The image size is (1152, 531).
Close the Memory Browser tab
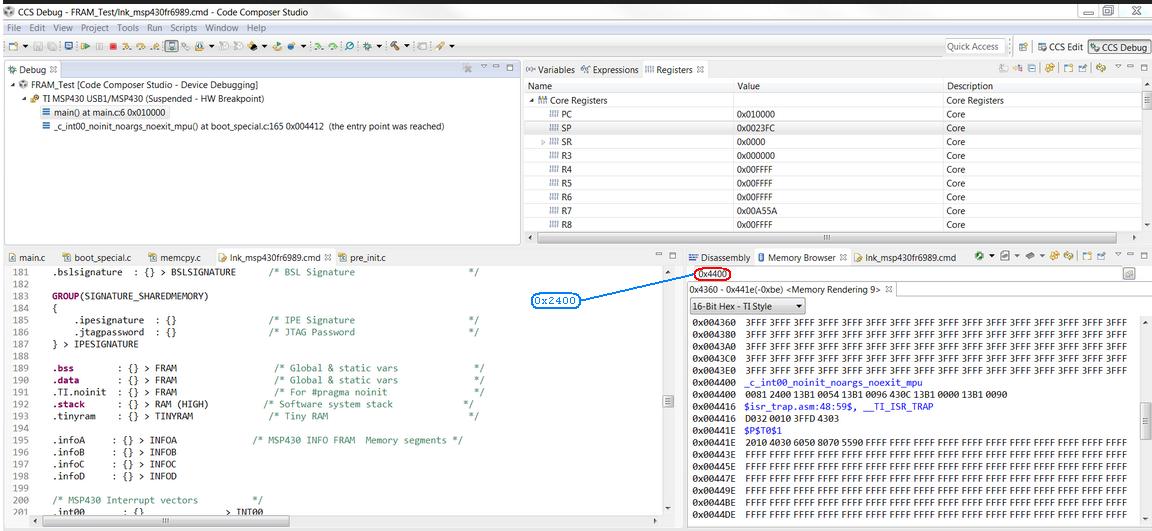click(843, 258)
